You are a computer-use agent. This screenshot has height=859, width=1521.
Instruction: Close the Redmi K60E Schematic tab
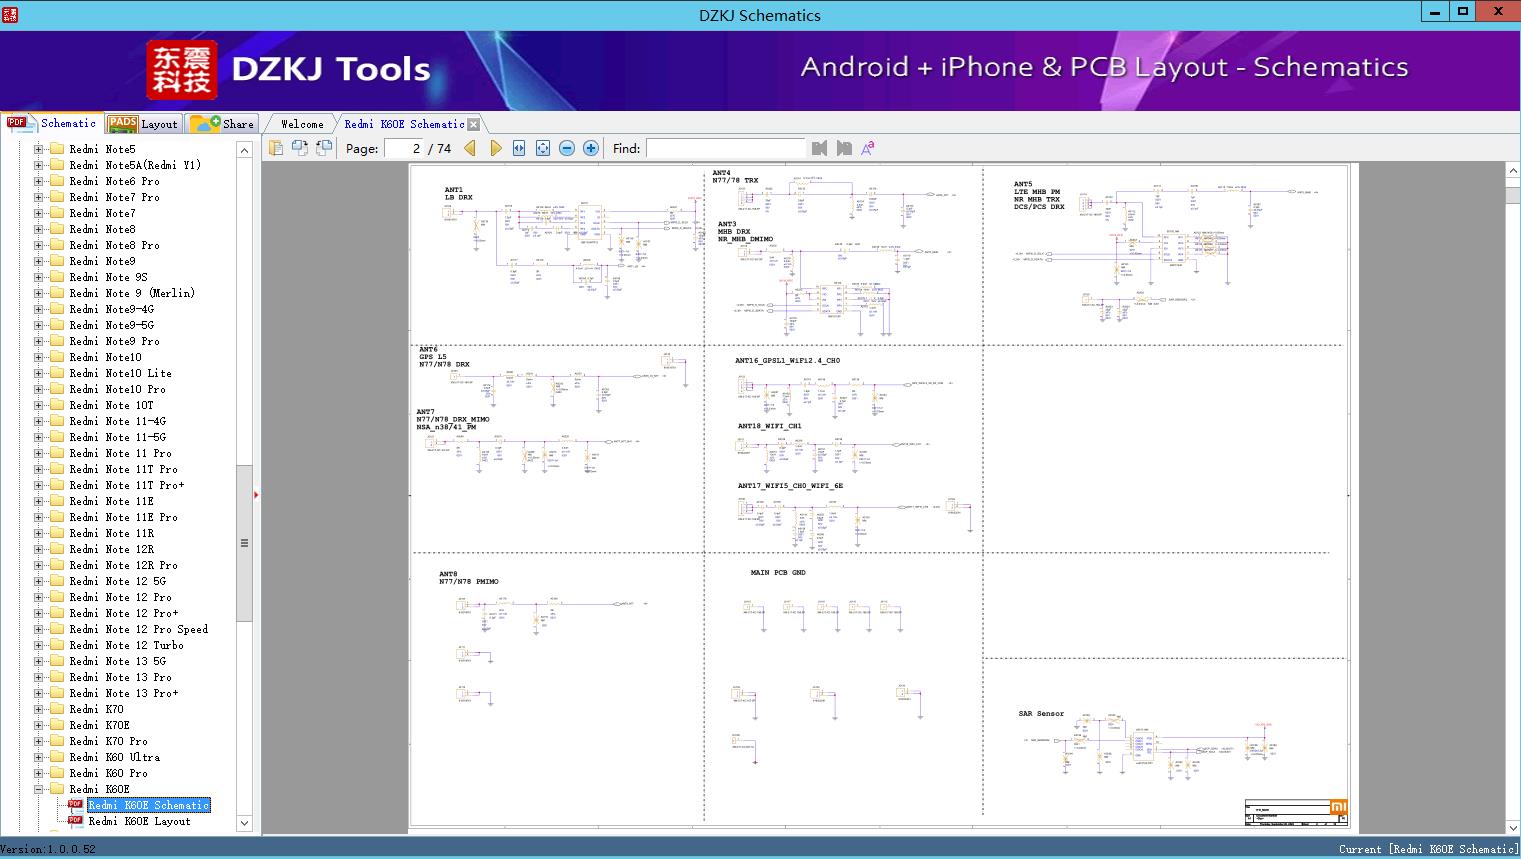(x=474, y=124)
